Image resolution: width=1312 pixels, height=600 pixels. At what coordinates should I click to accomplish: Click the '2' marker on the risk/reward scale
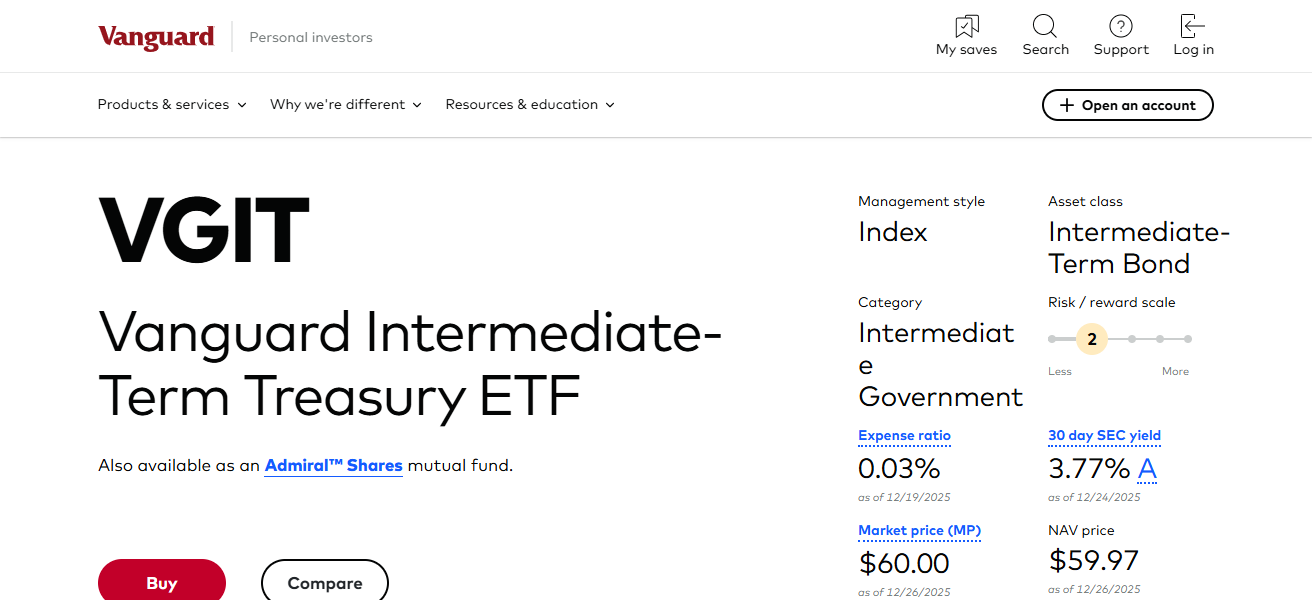click(1091, 338)
